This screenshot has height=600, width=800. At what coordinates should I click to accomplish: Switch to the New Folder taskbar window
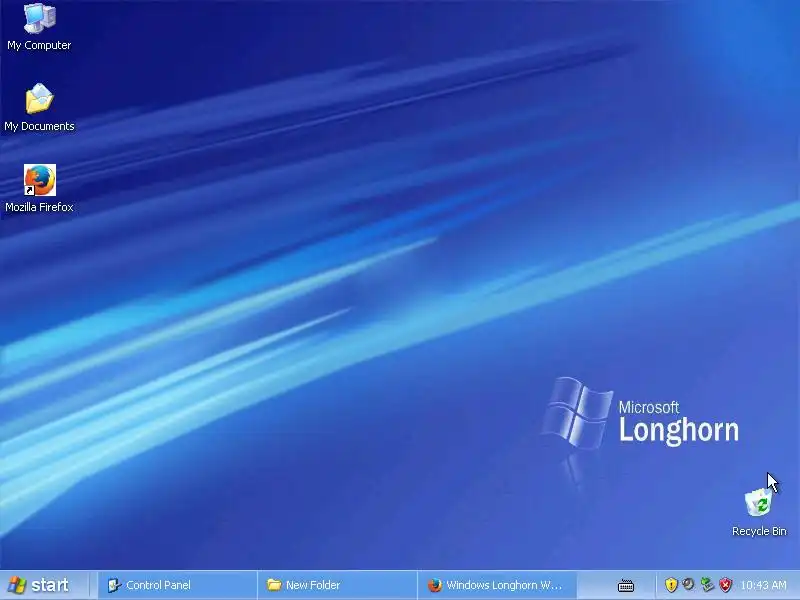coord(337,585)
